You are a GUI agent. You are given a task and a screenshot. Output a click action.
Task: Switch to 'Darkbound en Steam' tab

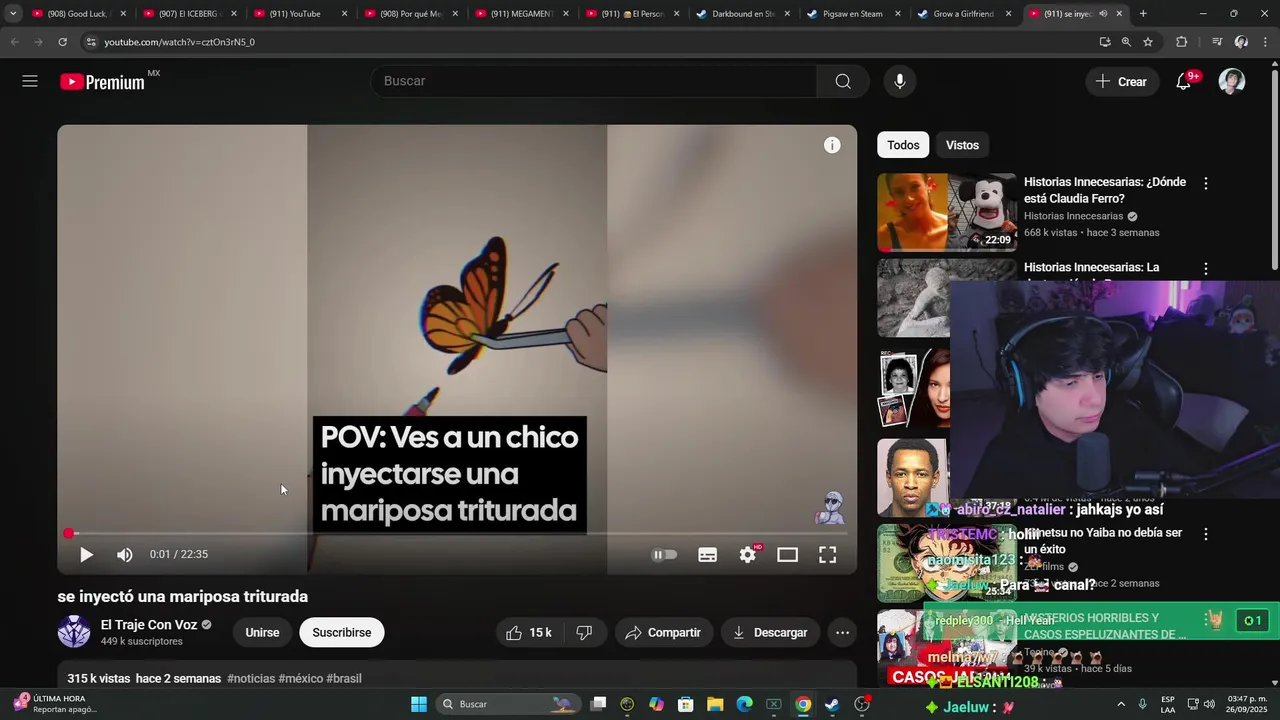coord(742,14)
